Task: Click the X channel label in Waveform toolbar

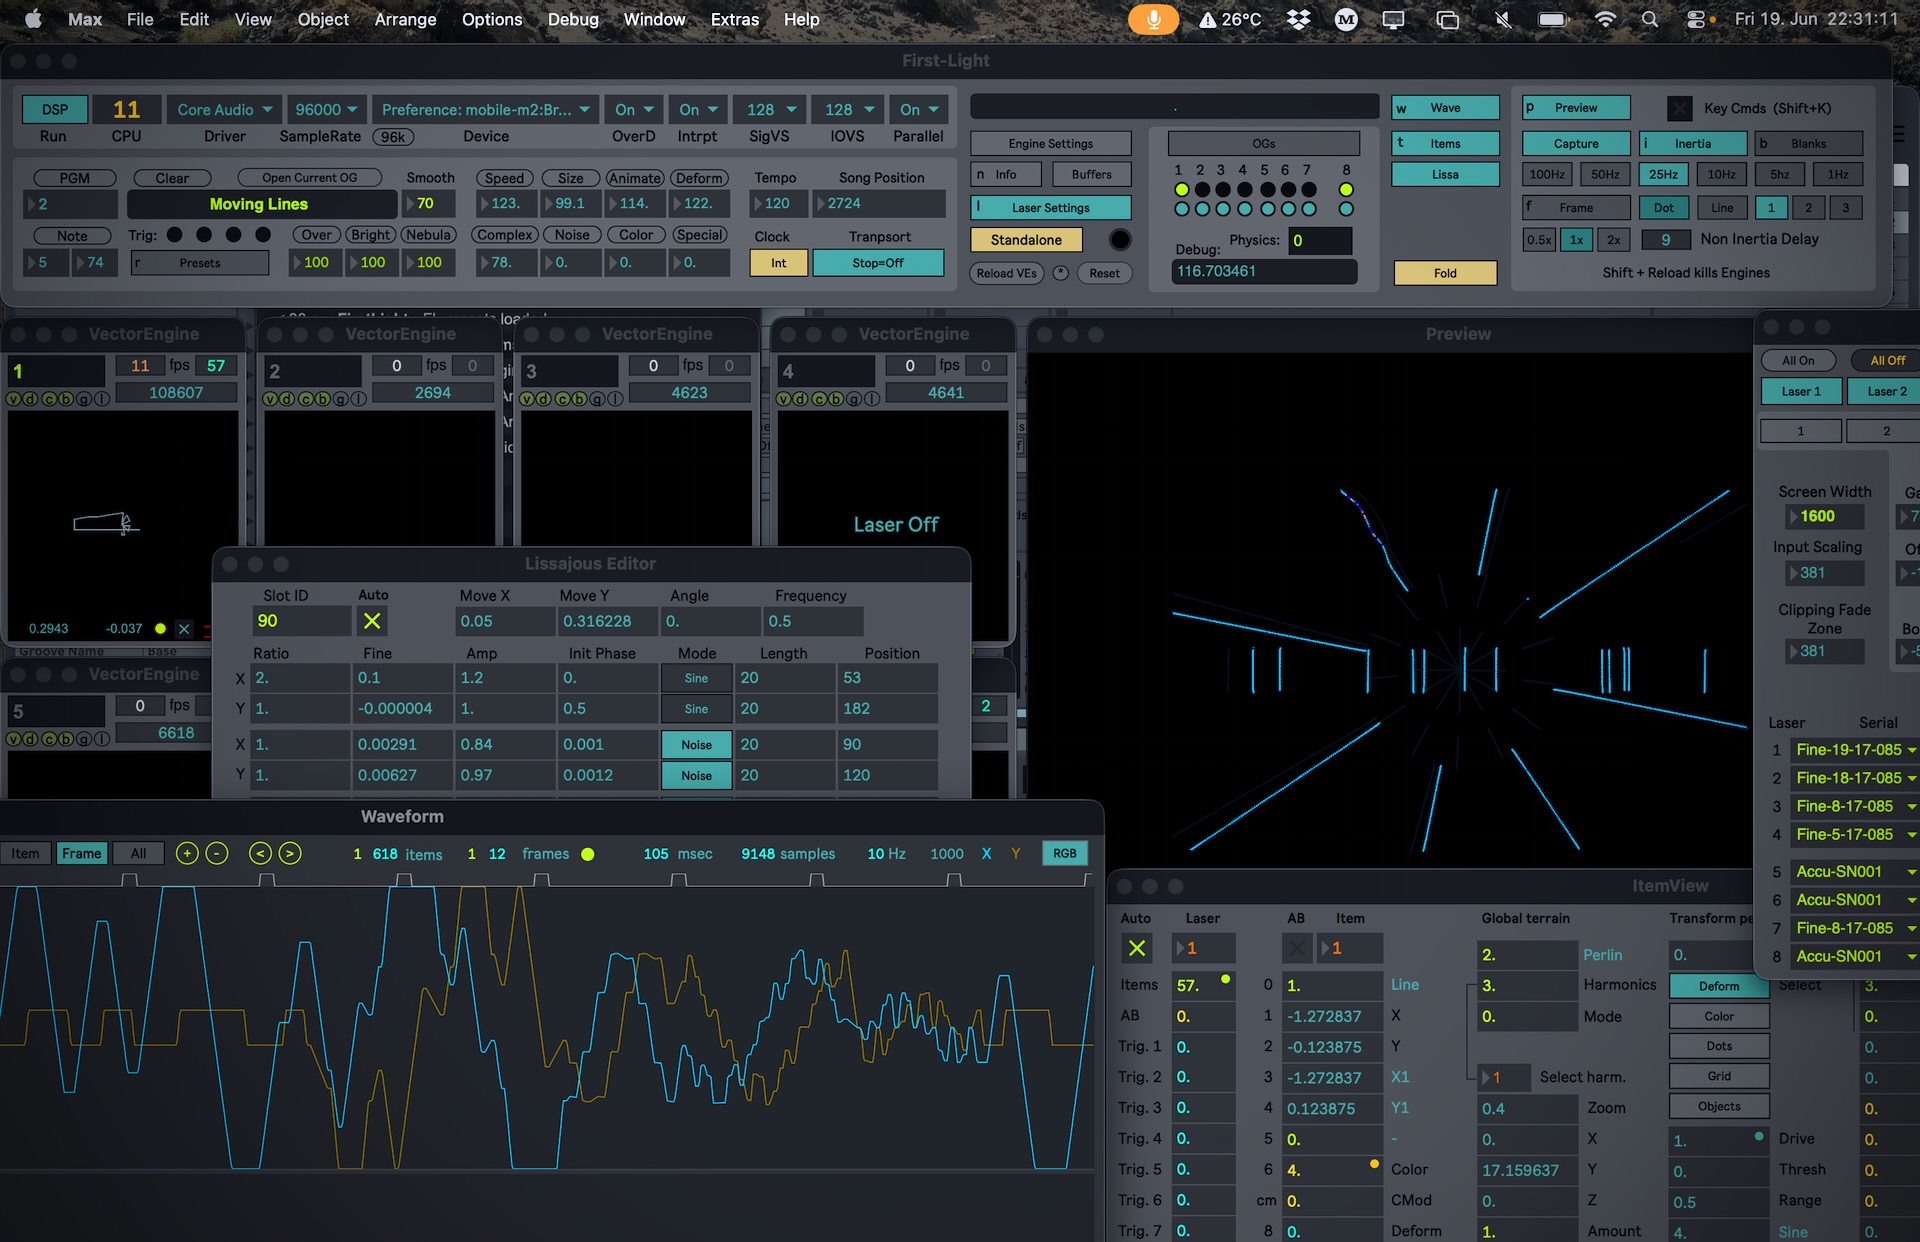Action: pos(986,854)
